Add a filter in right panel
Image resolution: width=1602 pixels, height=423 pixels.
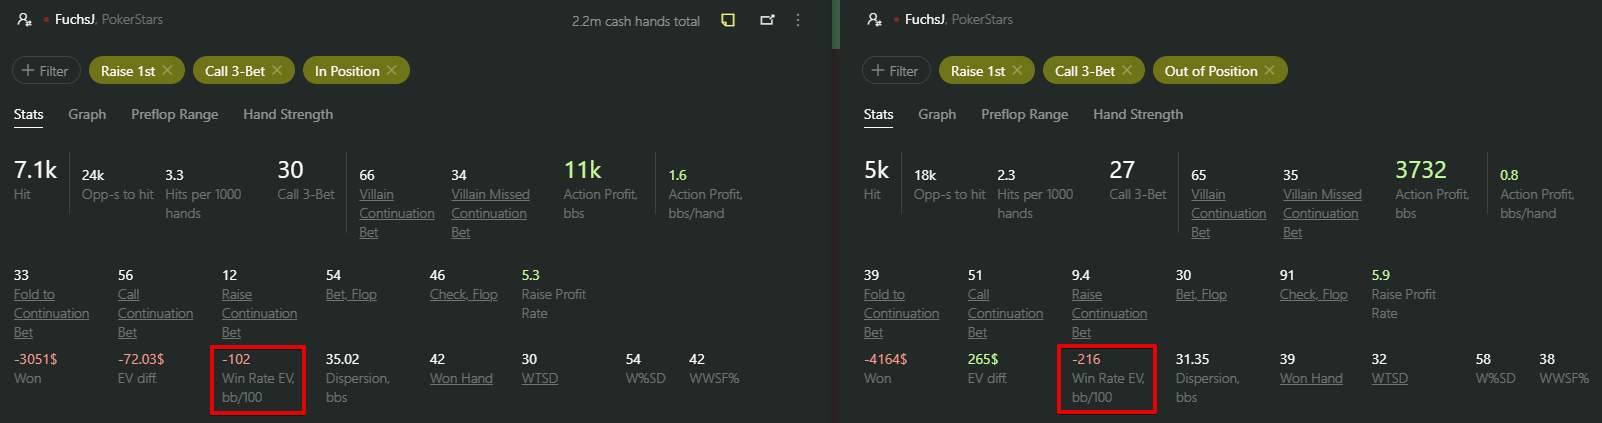[x=896, y=70]
